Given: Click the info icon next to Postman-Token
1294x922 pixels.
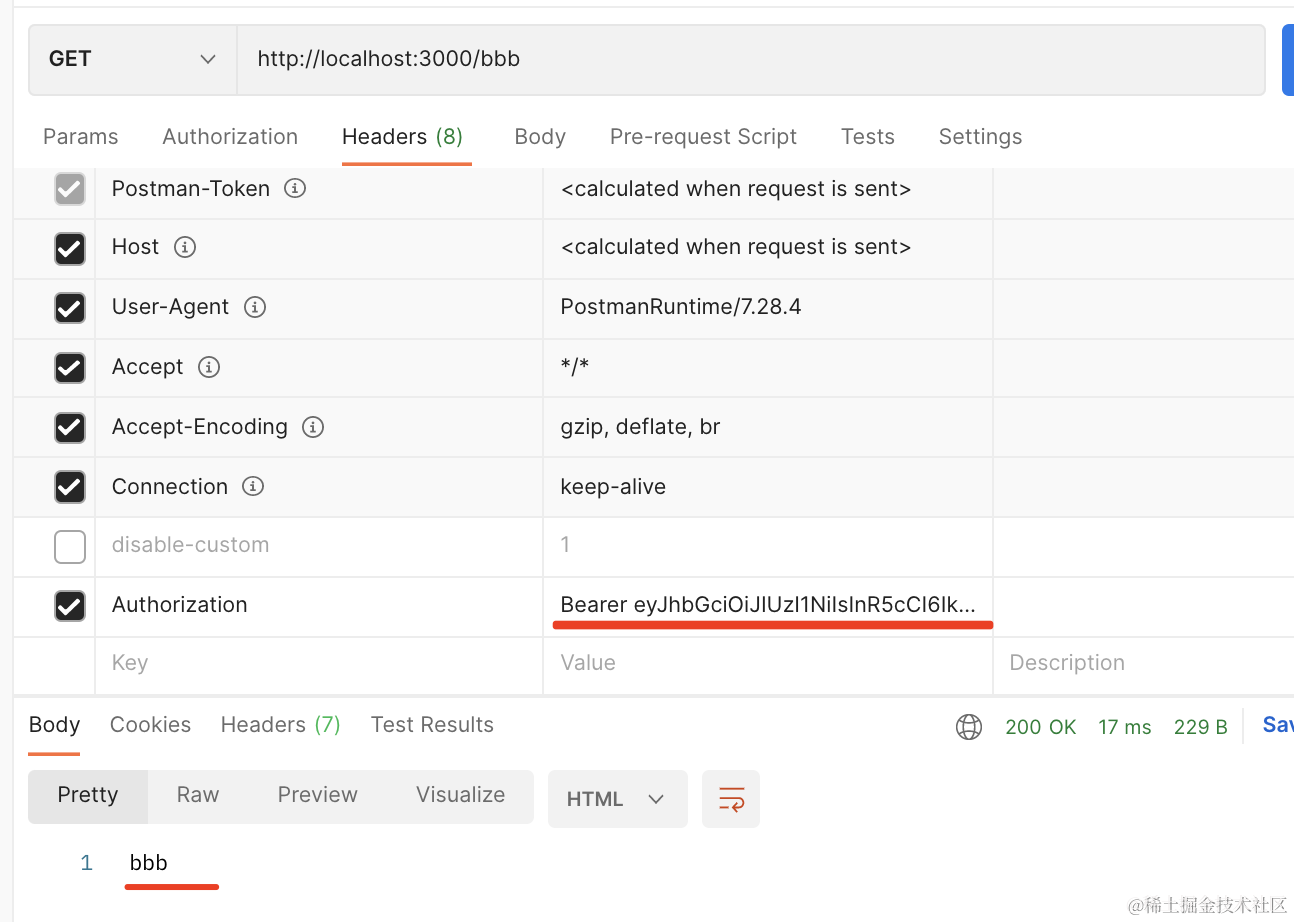Looking at the screenshot, I should (x=295, y=189).
